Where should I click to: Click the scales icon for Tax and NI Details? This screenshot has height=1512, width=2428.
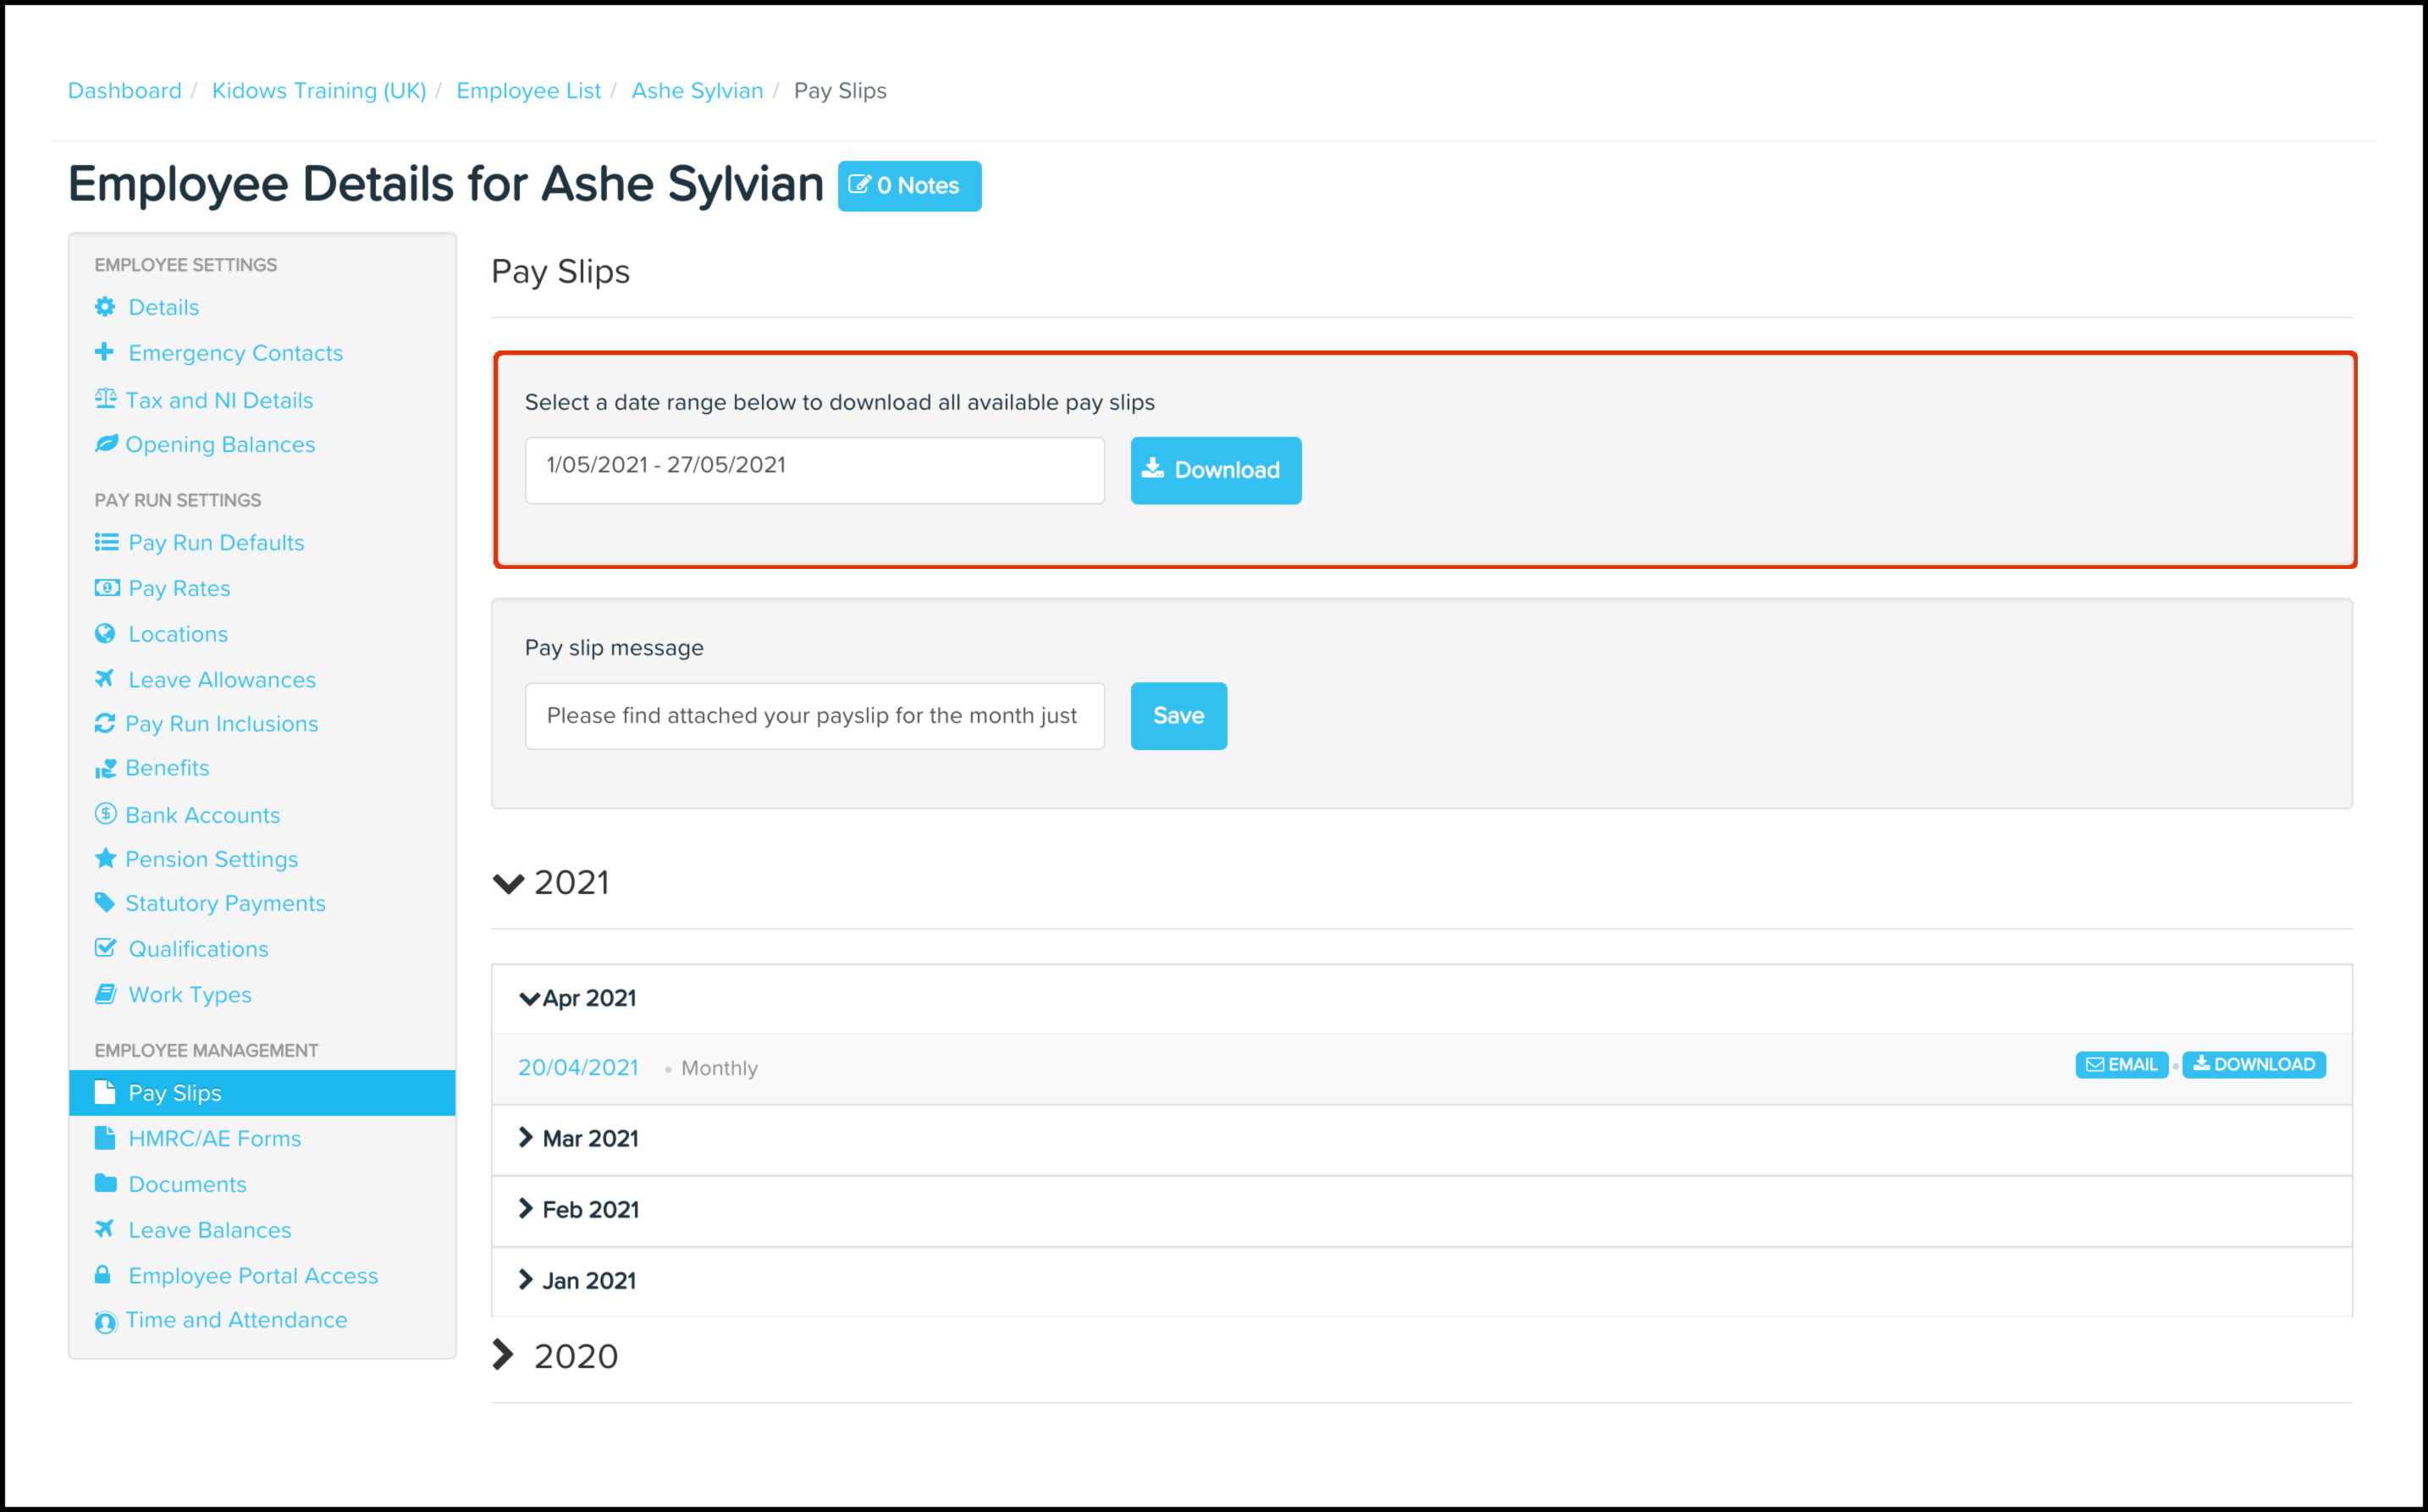tap(105, 399)
